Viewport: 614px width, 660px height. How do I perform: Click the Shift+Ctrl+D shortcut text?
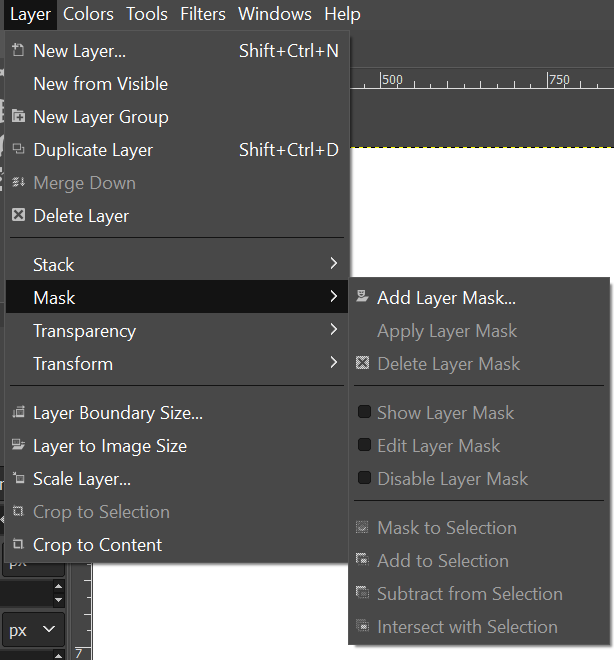point(289,150)
